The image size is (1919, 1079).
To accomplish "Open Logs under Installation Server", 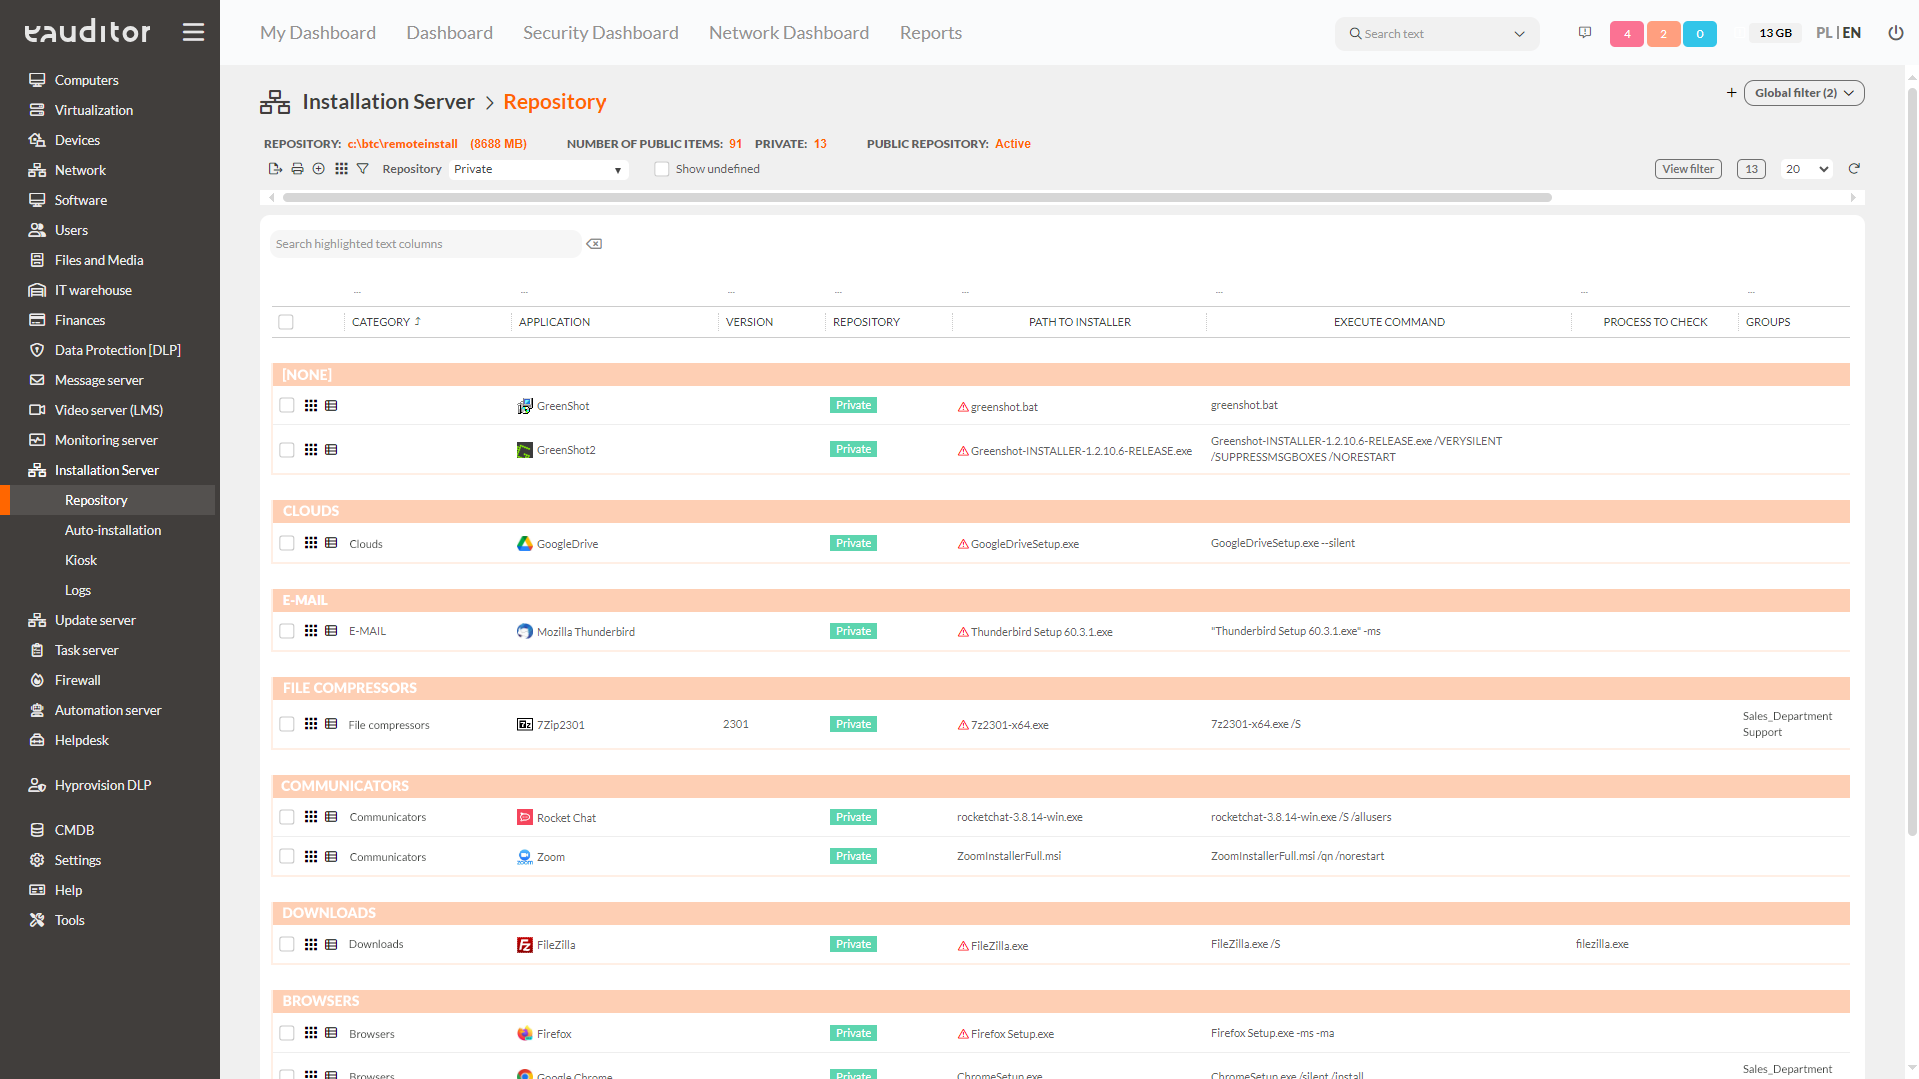I will (78, 590).
